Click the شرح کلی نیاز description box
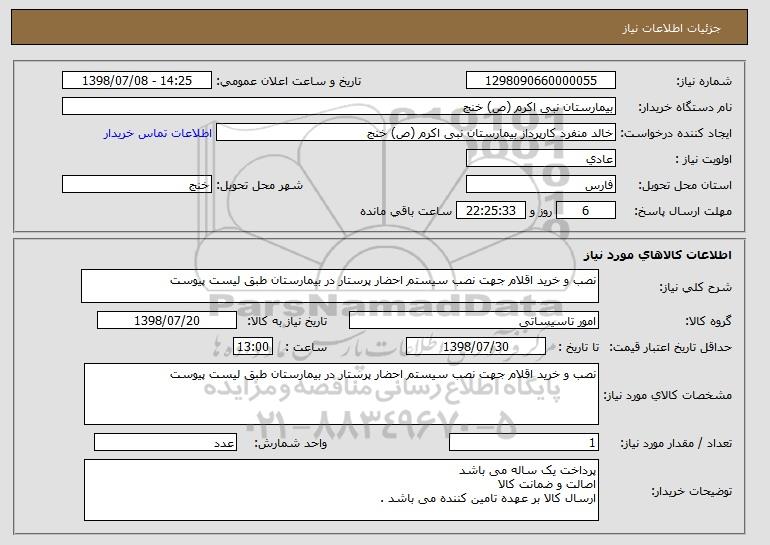Screen dimensions: 770x545 pyautogui.click(x=340, y=286)
